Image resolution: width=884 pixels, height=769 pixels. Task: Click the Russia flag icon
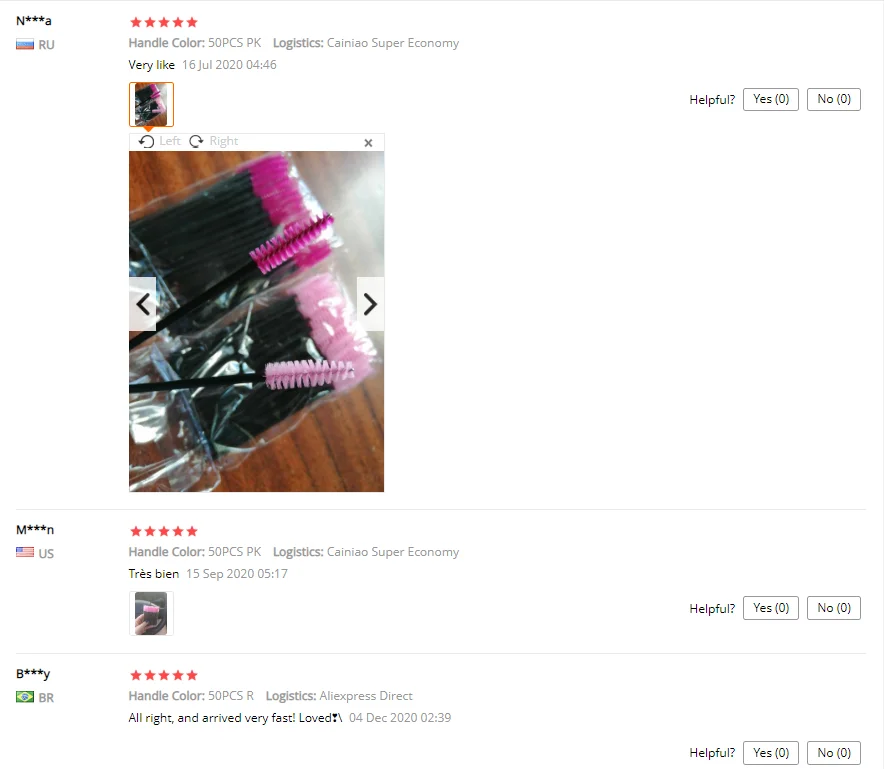point(25,45)
